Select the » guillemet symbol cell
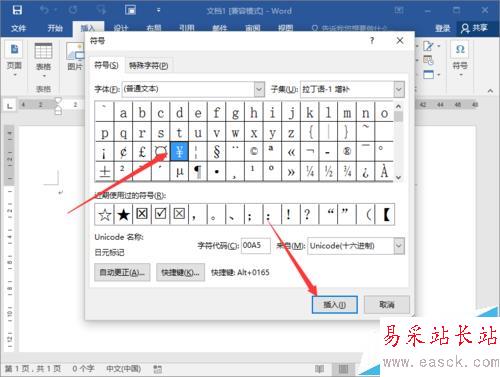Image resolution: width=500 pixels, height=377 pixels. point(291,172)
